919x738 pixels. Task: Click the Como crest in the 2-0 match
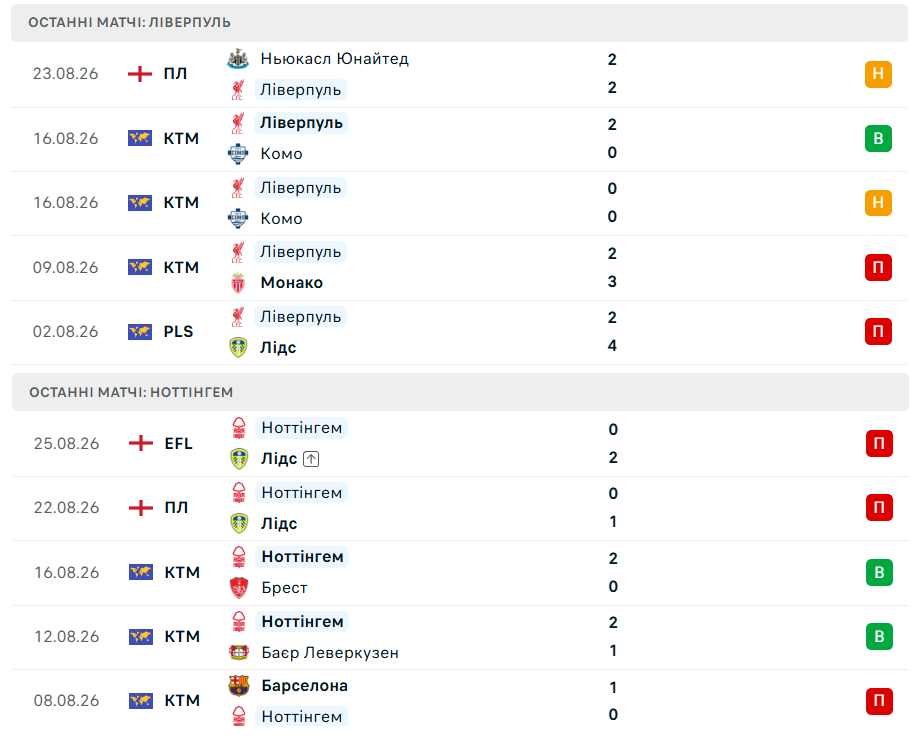[238, 154]
